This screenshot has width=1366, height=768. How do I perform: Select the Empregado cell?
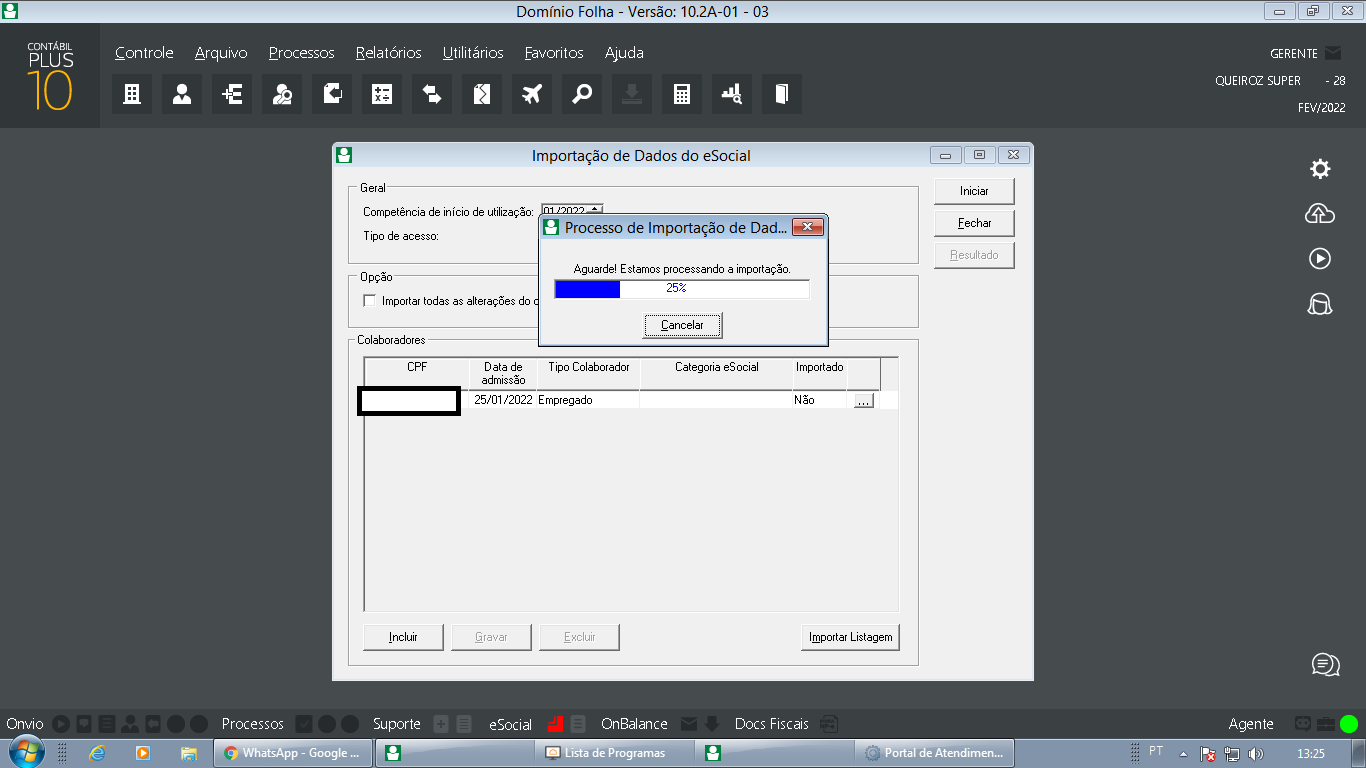[588, 400]
